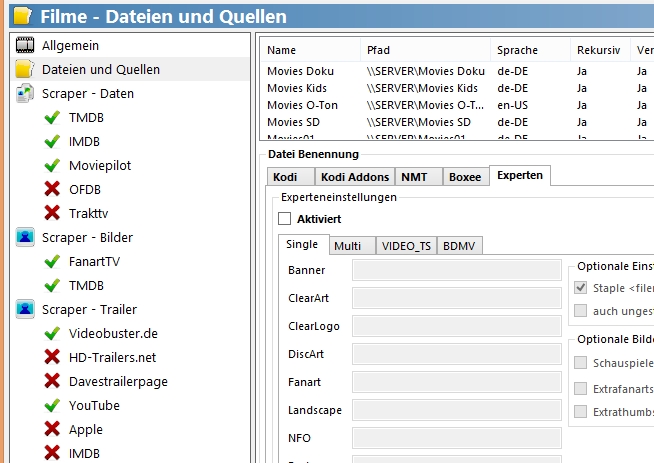This screenshot has height=463, width=654.
Task: Switch to the BDMV sub-tab
Action: [459, 246]
